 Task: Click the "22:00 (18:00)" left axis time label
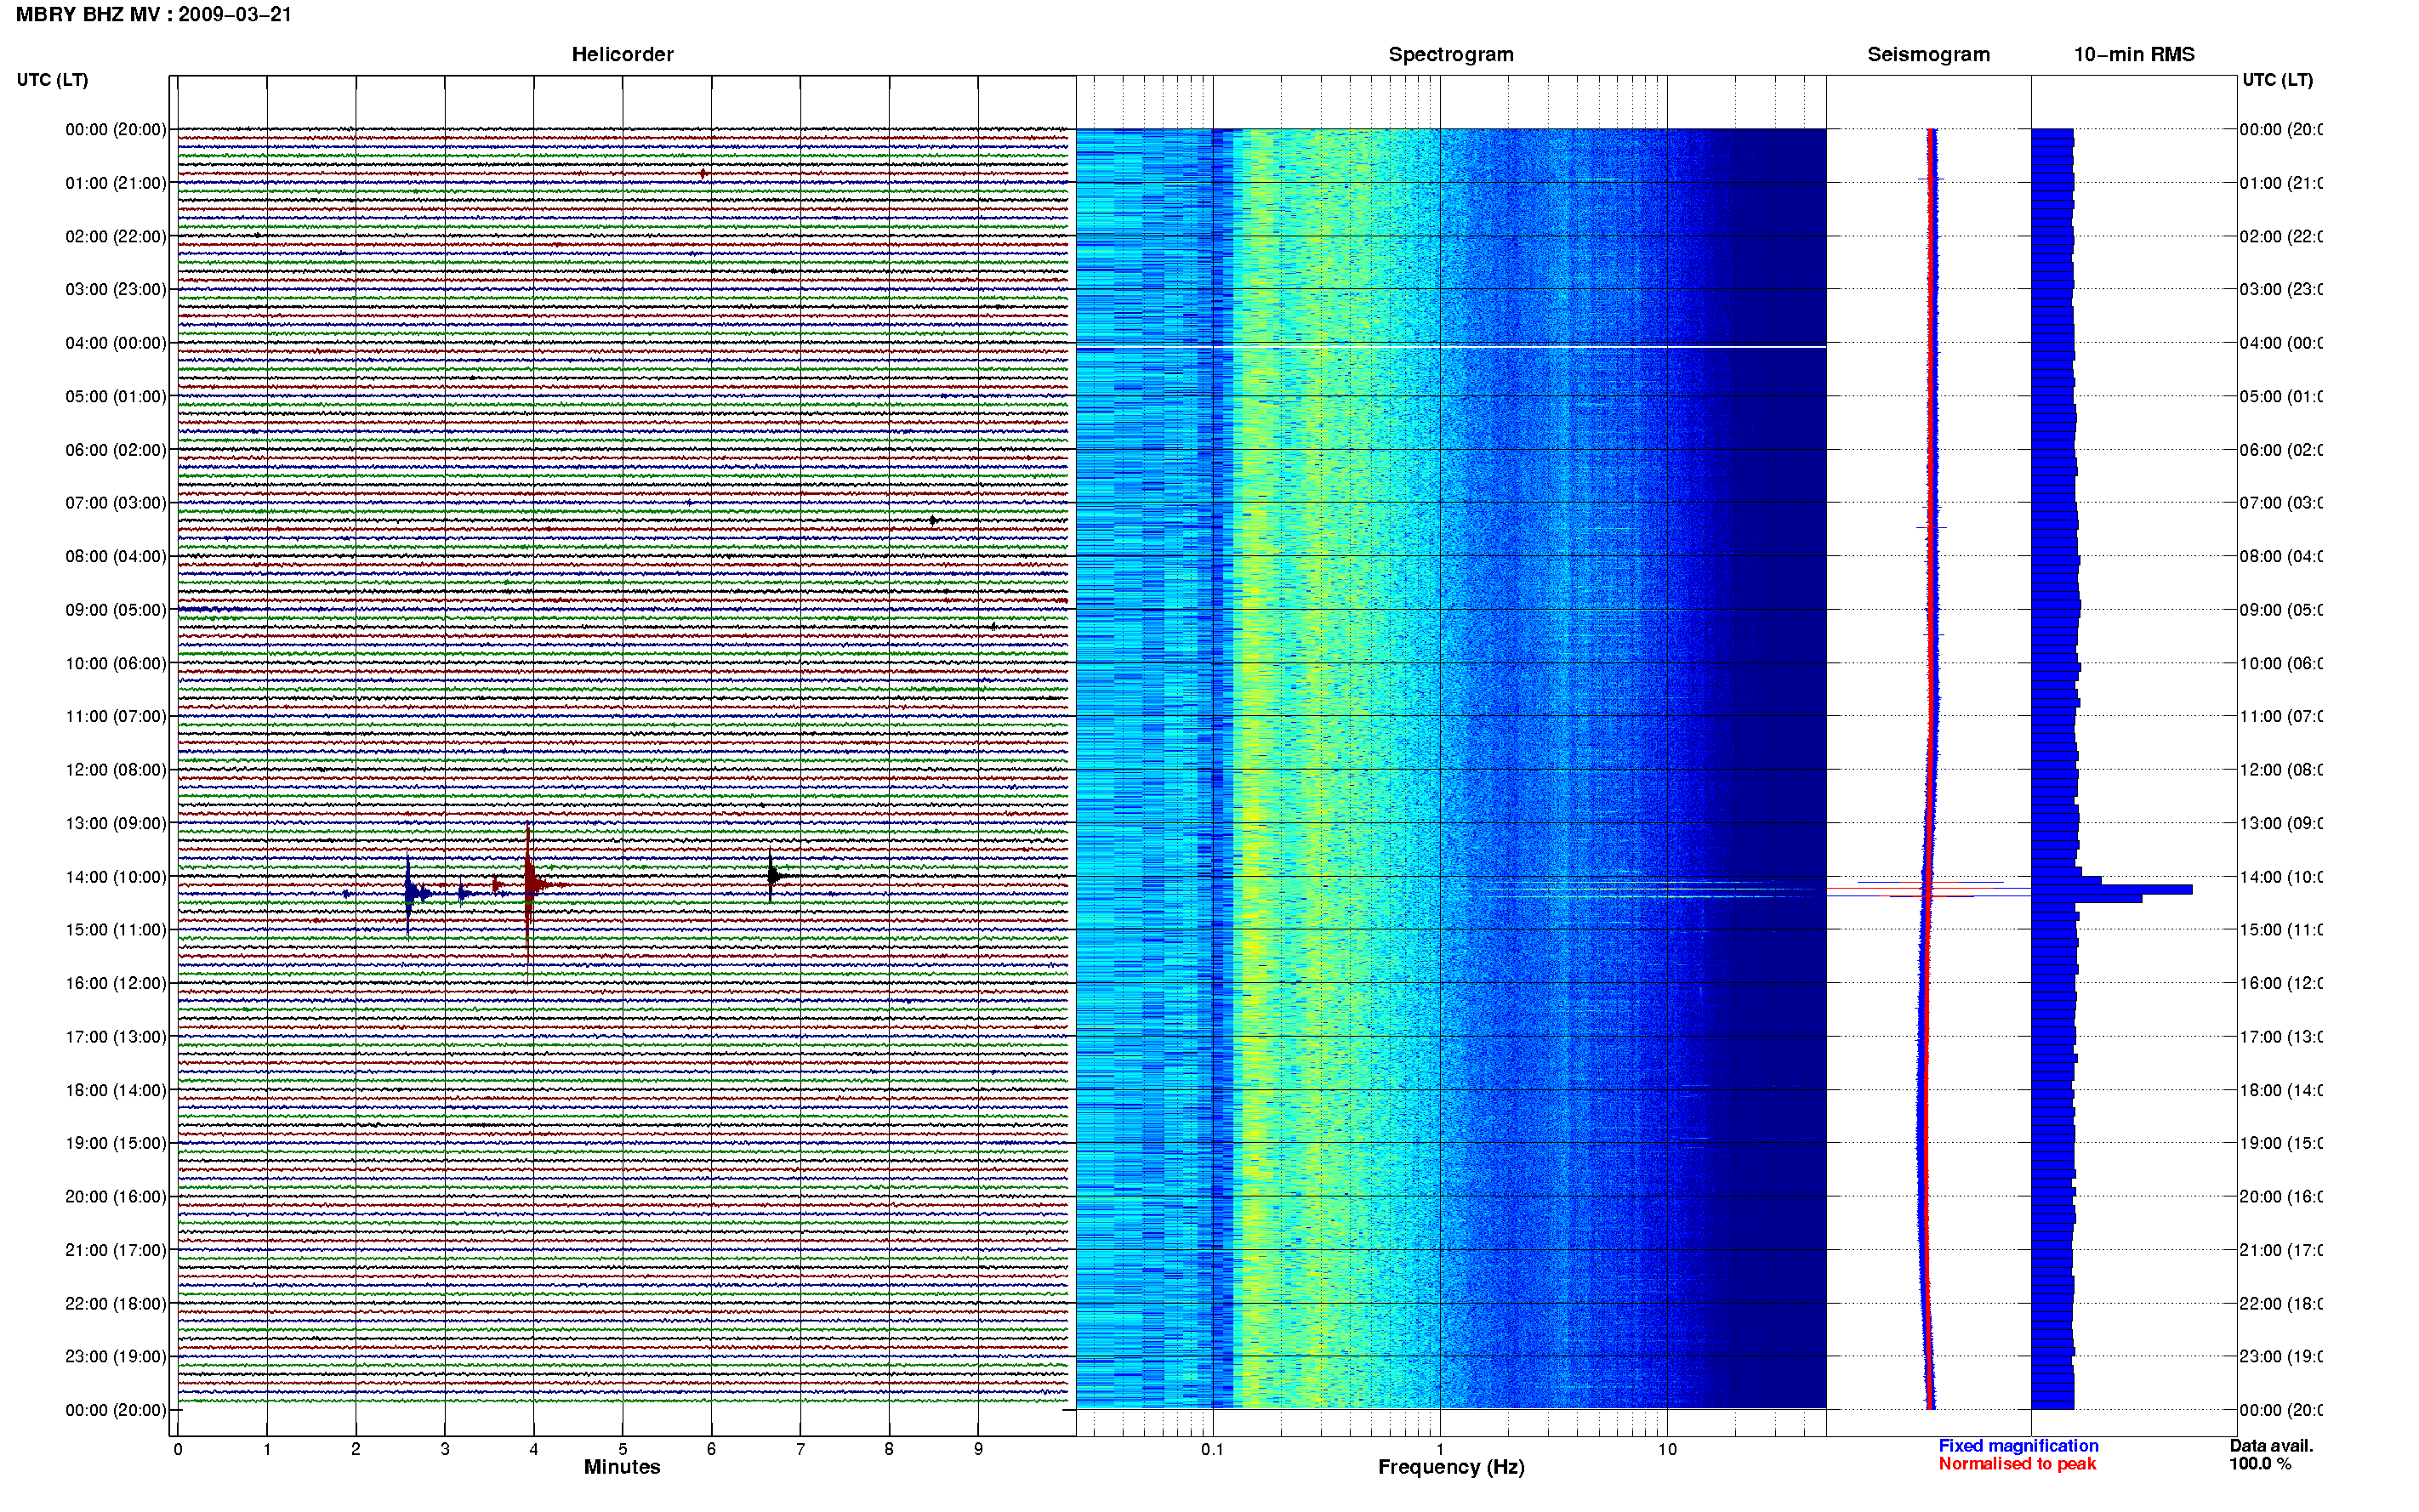coord(116,1303)
